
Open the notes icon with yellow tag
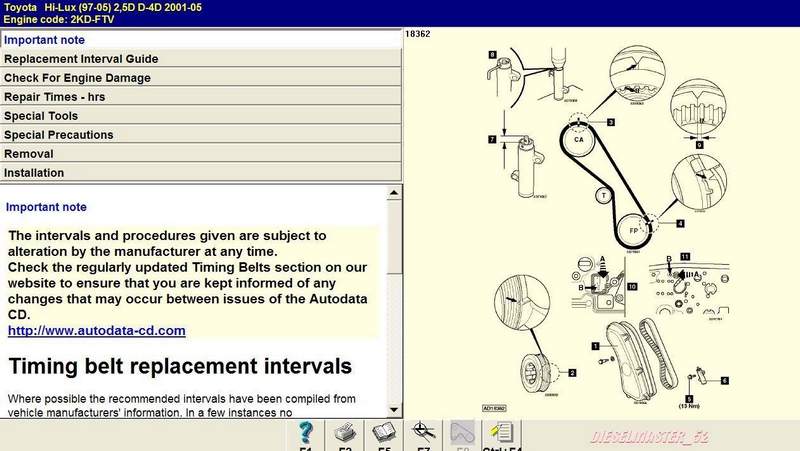502,435
